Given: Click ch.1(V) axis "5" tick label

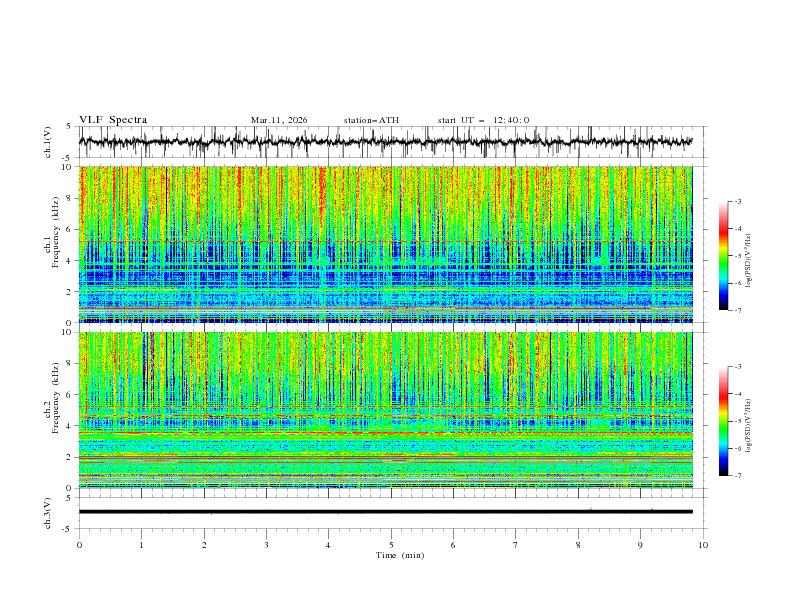Looking at the screenshot, I should pyautogui.click(x=69, y=126).
